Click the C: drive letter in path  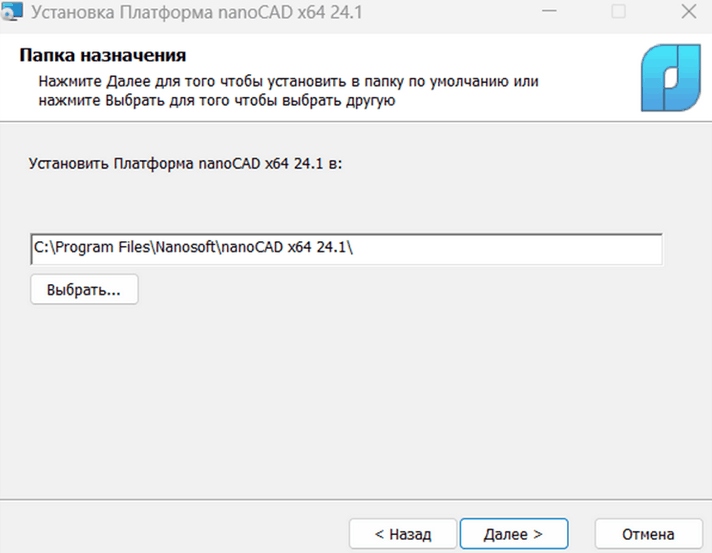tap(41, 249)
